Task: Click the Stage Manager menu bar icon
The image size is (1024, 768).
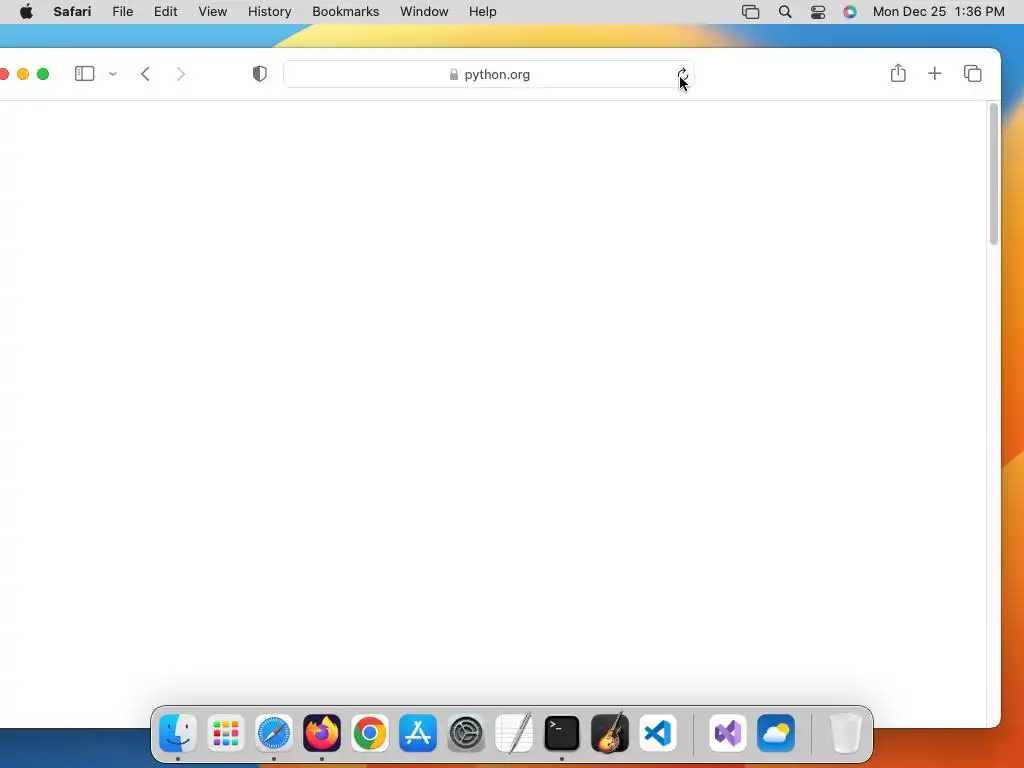Action: tap(750, 12)
